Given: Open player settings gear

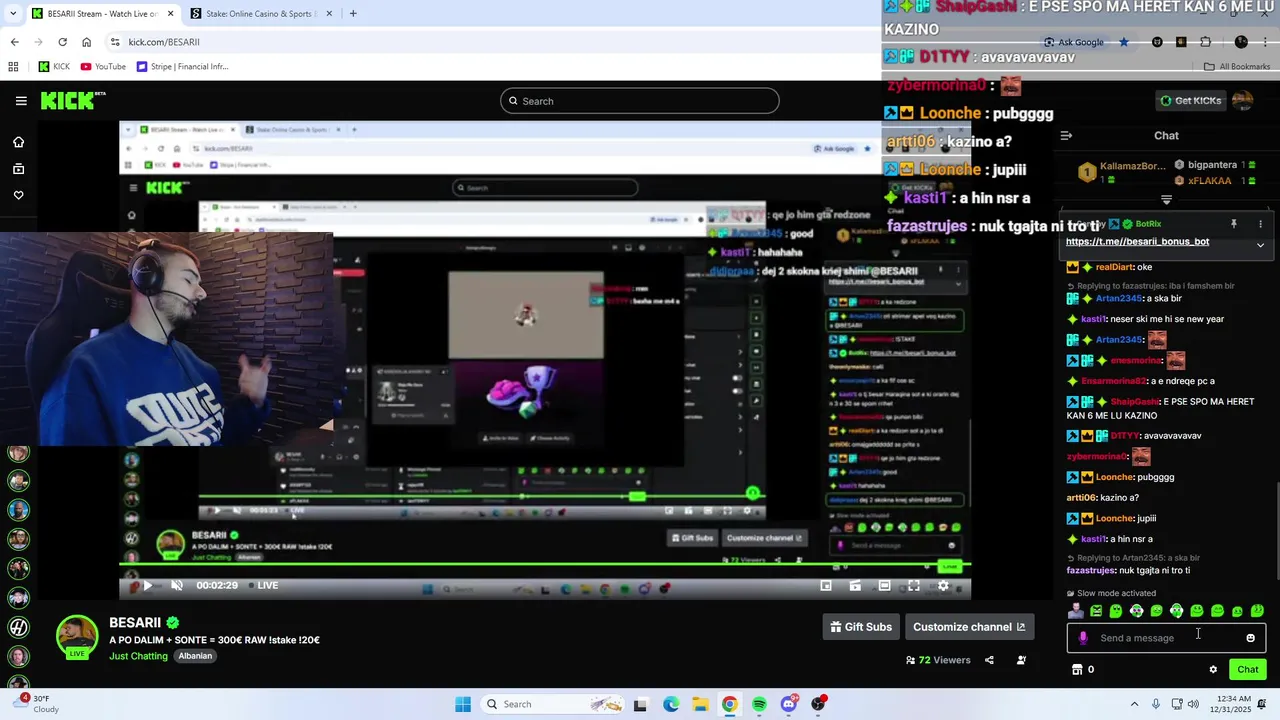Looking at the screenshot, I should (943, 586).
